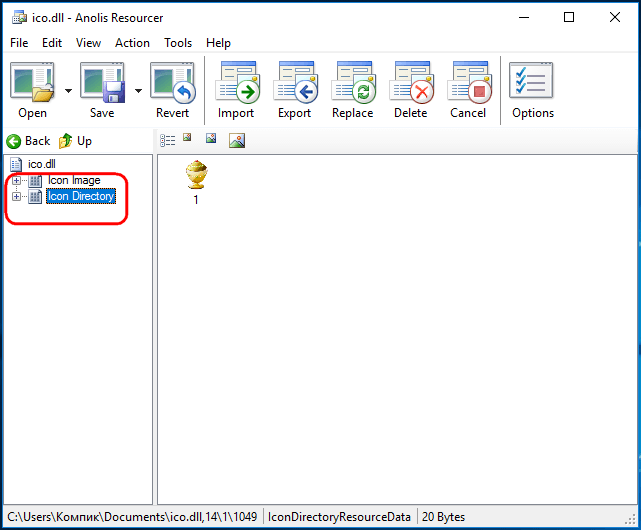Open the dropdown arrow next to Open

(x=68, y=91)
